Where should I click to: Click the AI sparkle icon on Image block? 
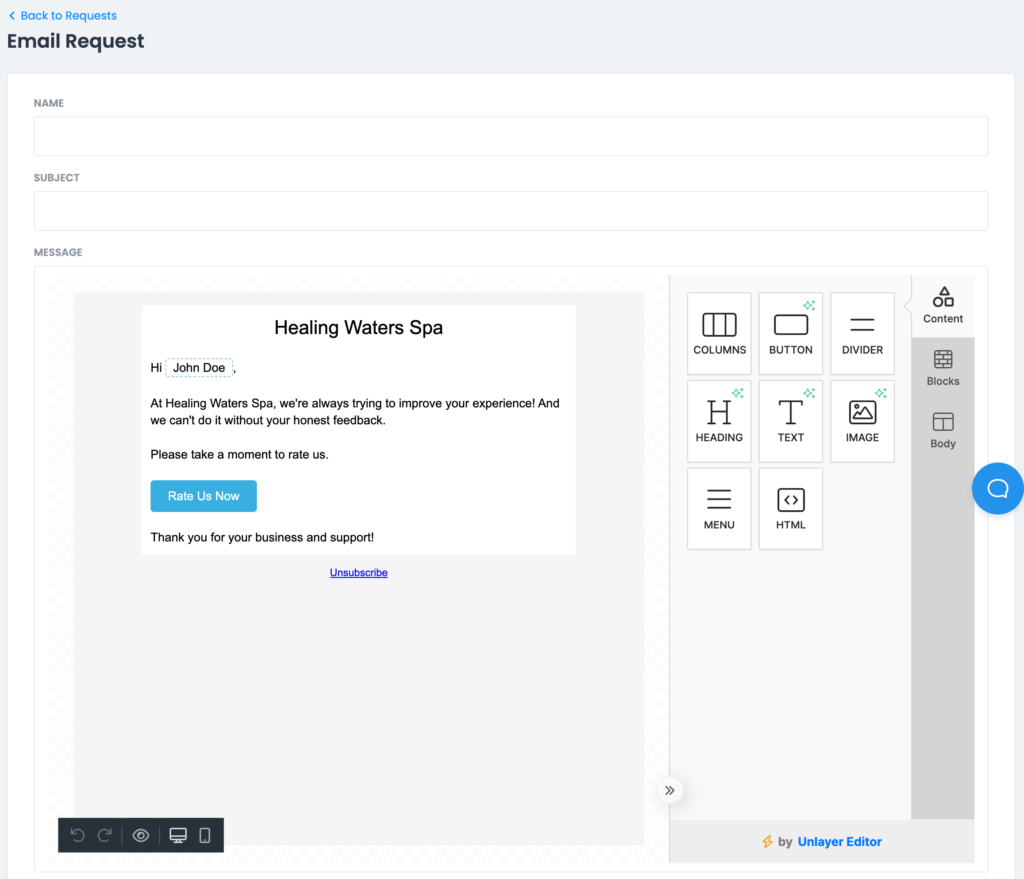pyautogui.click(x=881, y=392)
